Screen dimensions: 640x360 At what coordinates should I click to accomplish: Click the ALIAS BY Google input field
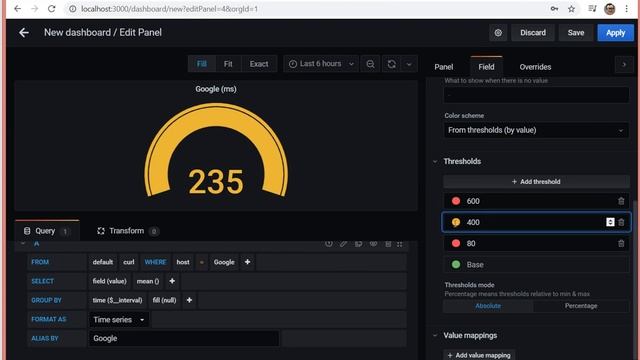[184, 338]
